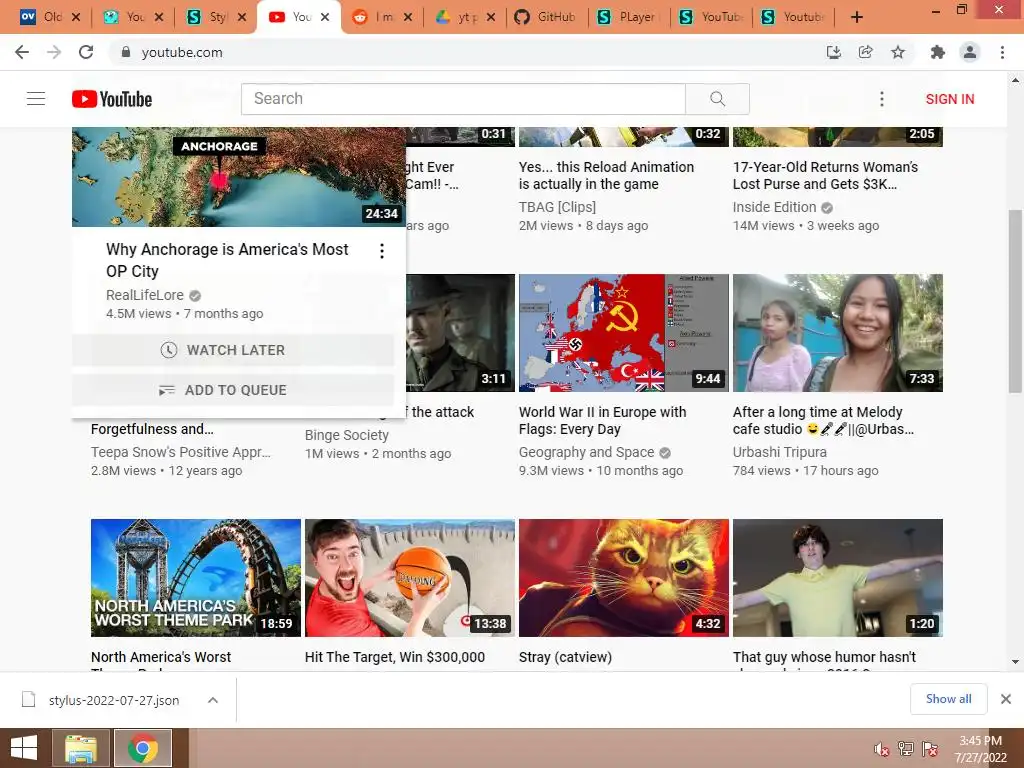Click the page's vertical scrollbar thumb
Image resolution: width=1024 pixels, height=768 pixels.
pyautogui.click(x=1015, y=300)
